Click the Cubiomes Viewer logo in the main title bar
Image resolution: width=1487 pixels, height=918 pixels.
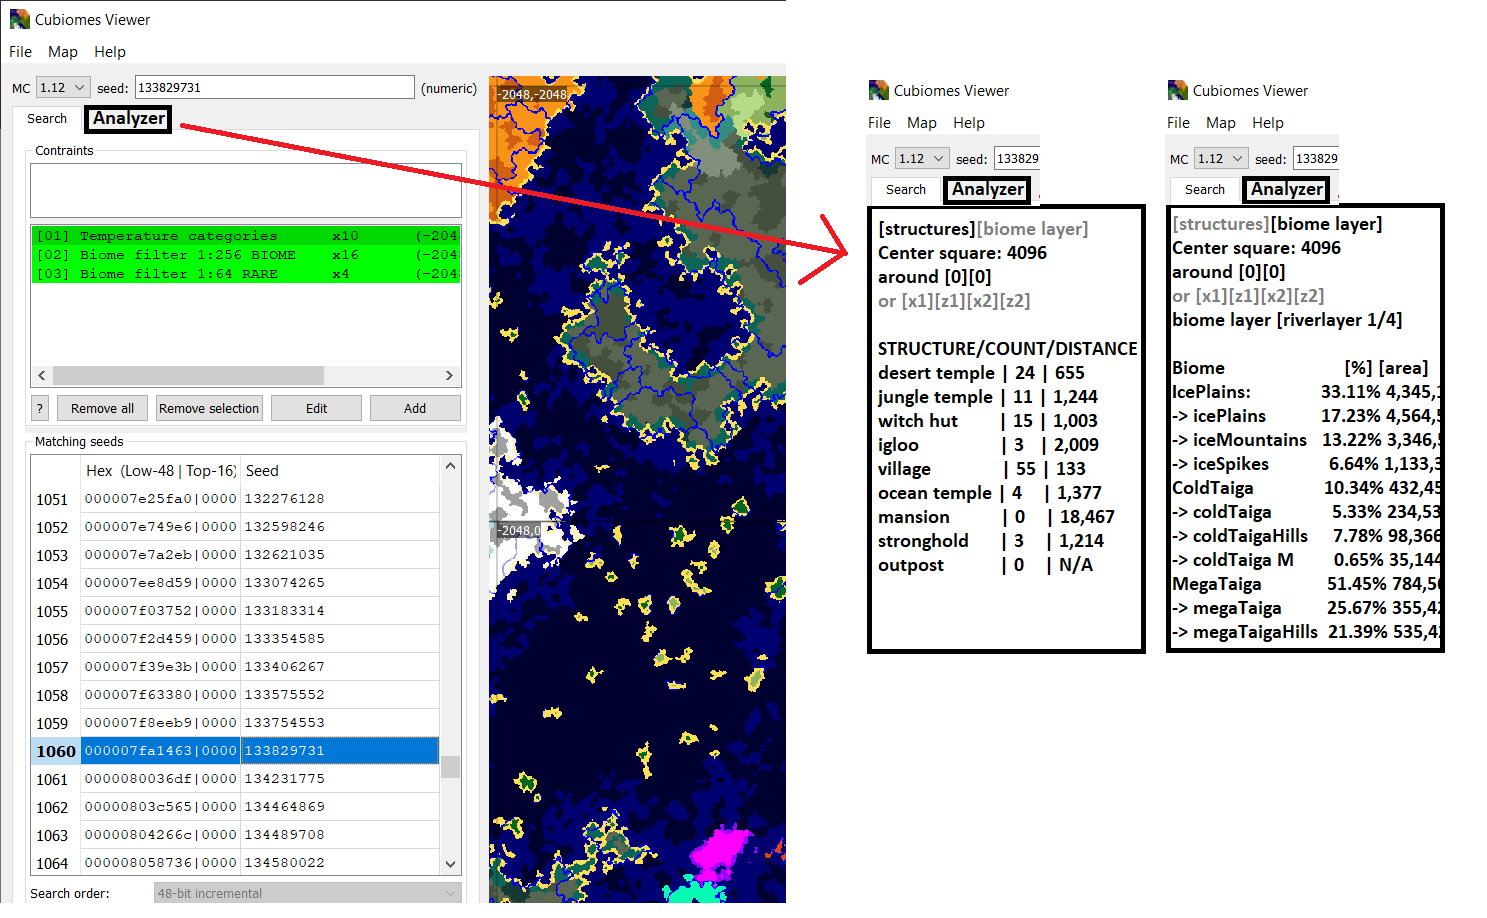[x=19, y=18]
